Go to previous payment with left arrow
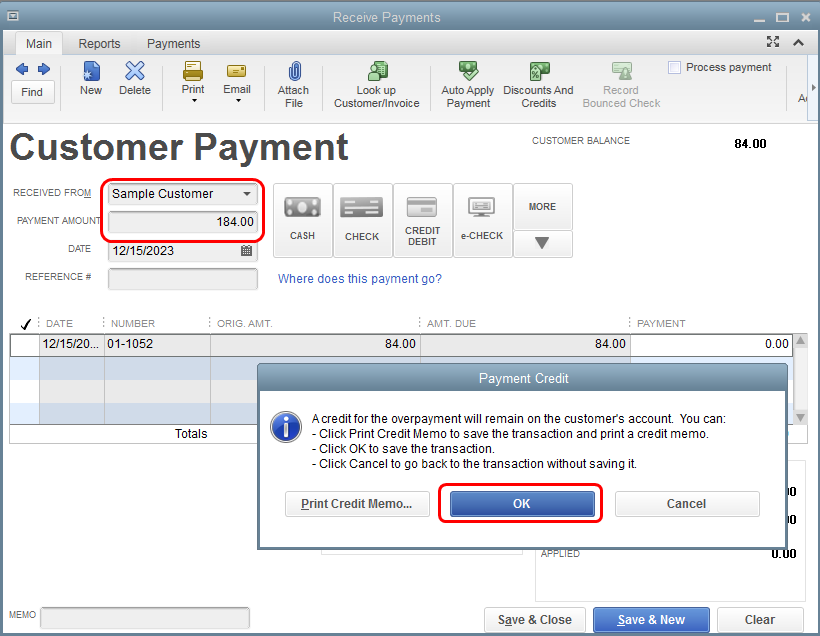This screenshot has width=820, height=636. coord(22,69)
